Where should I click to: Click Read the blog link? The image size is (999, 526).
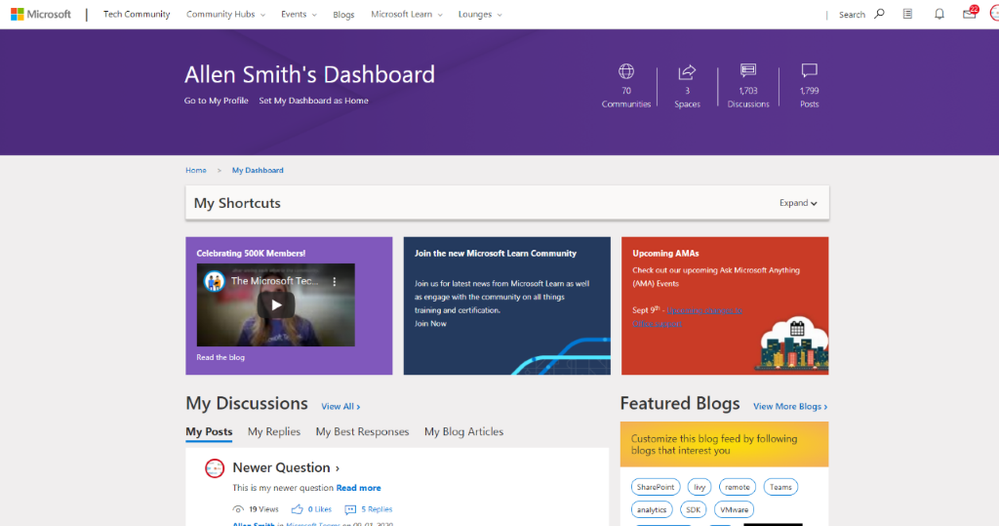click(220, 357)
